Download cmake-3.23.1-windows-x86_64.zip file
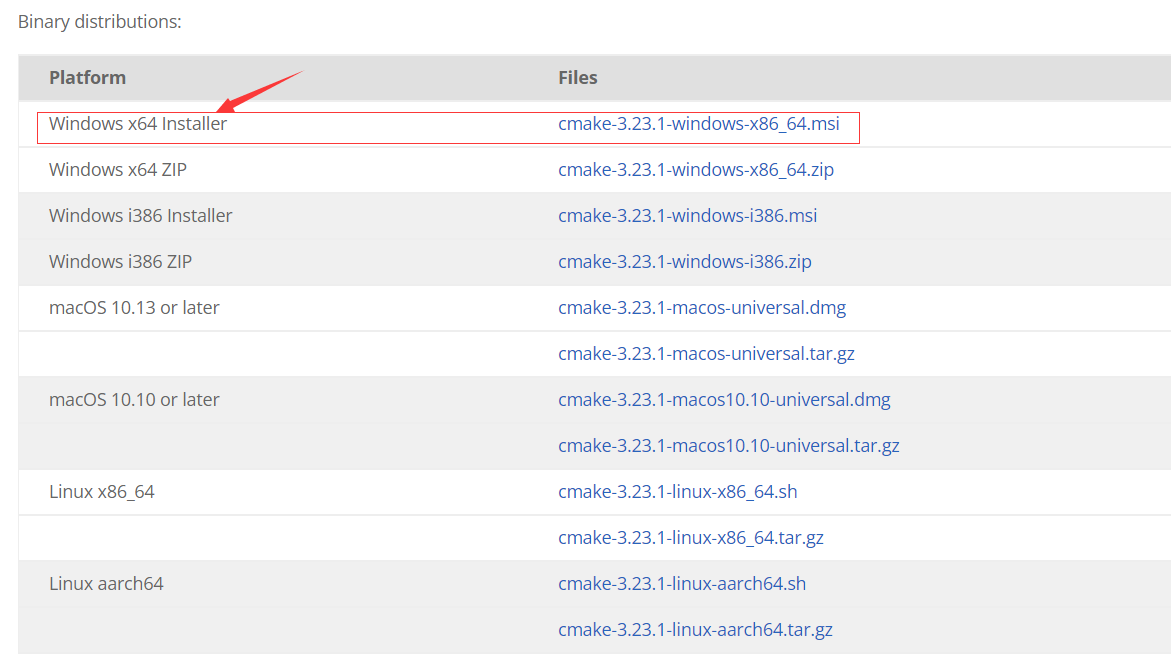The height and width of the screenshot is (654, 1171). pos(696,170)
